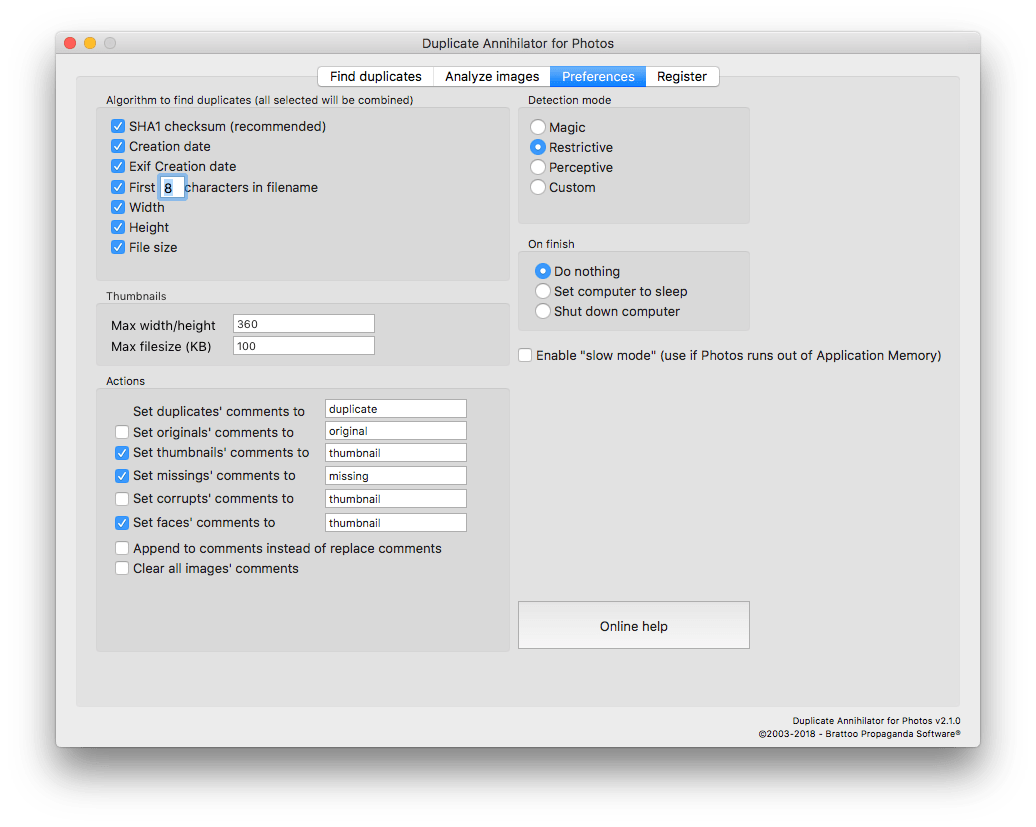The width and height of the screenshot is (1036, 827).
Task: Click the duplicates' comments text field
Action: (396, 409)
